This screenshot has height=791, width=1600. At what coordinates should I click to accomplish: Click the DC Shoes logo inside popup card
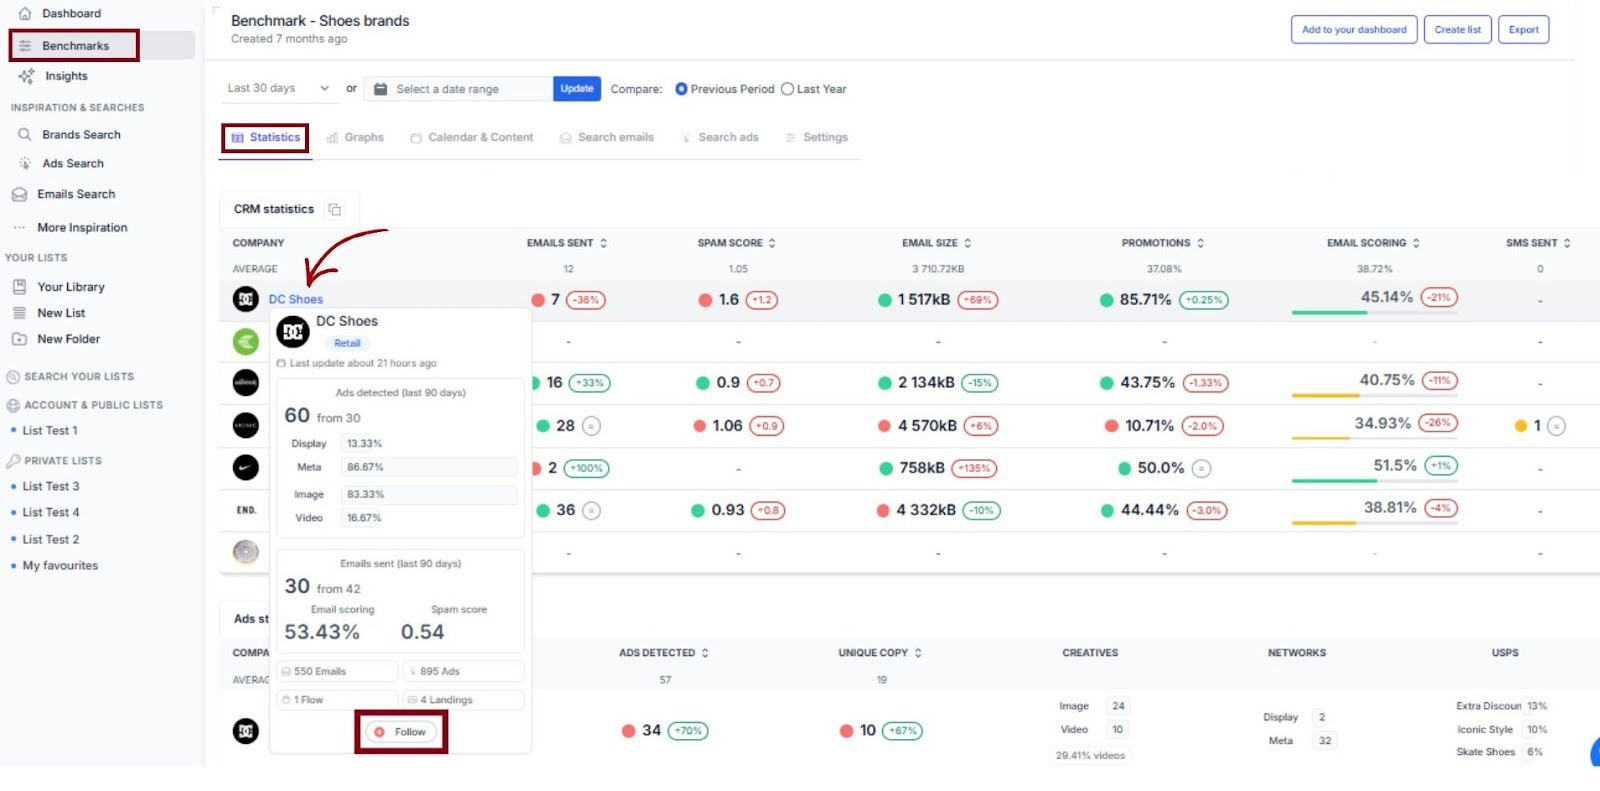[x=293, y=331]
